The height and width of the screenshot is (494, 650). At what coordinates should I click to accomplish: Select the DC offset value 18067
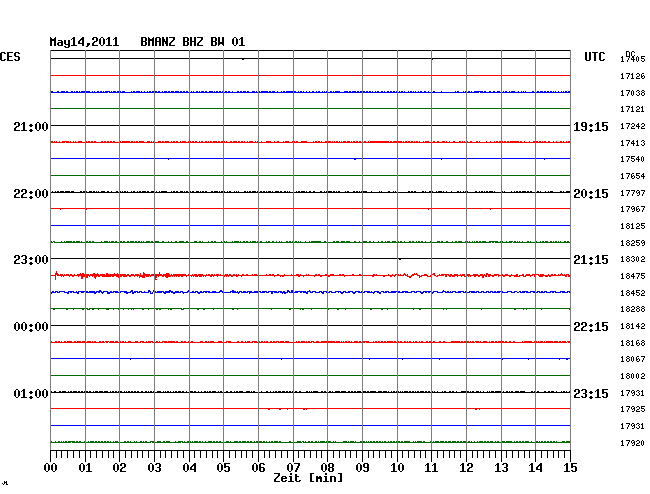coord(633,359)
